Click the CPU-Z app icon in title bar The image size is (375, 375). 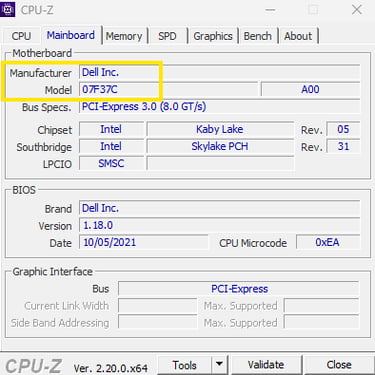click(7, 9)
